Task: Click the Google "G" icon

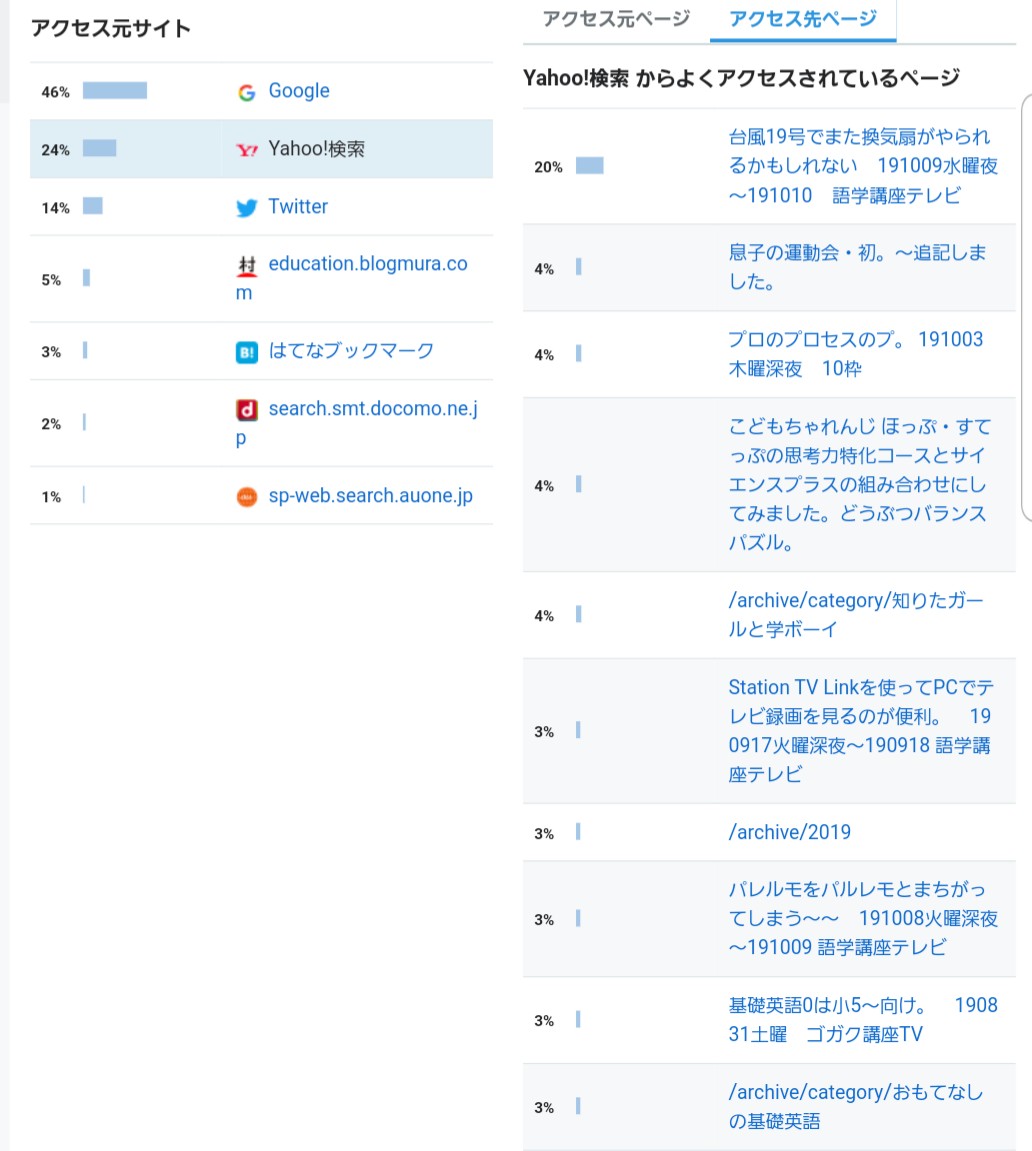Action: (x=246, y=91)
